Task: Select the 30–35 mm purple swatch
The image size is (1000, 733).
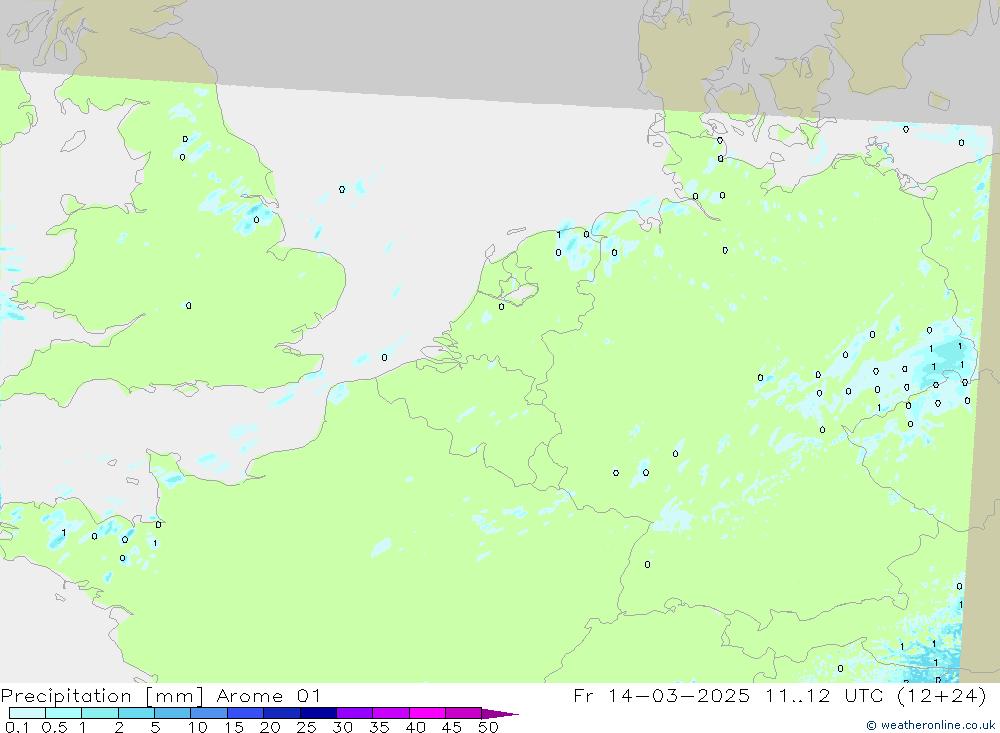Action: click(354, 713)
